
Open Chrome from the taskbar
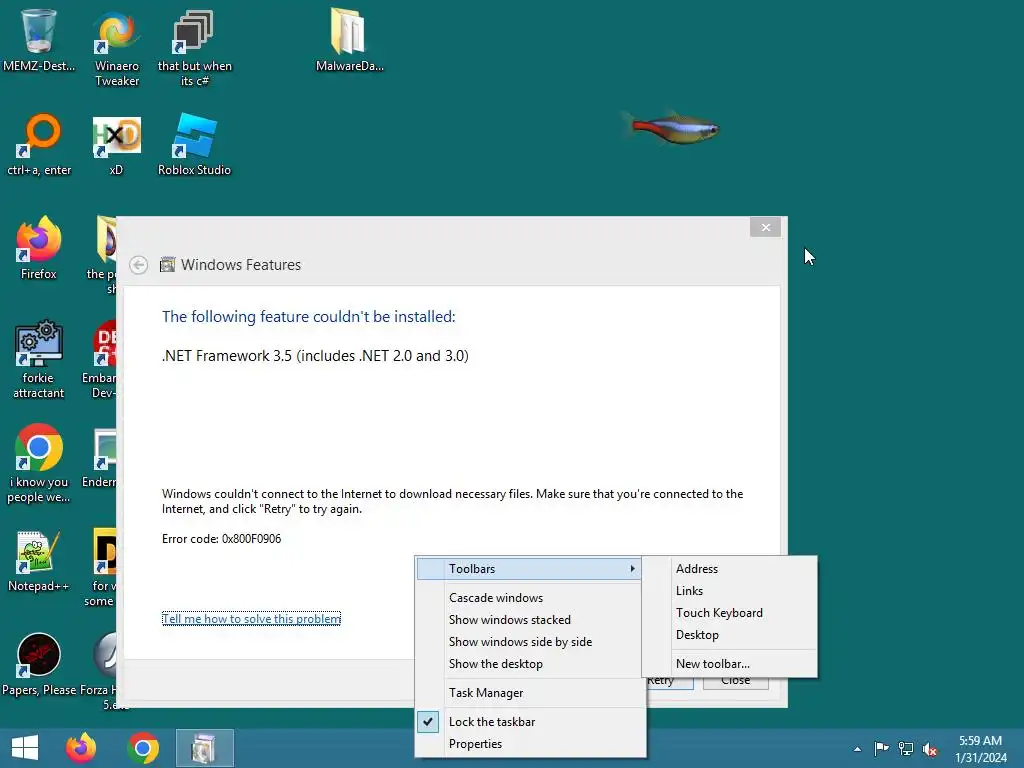(143, 748)
